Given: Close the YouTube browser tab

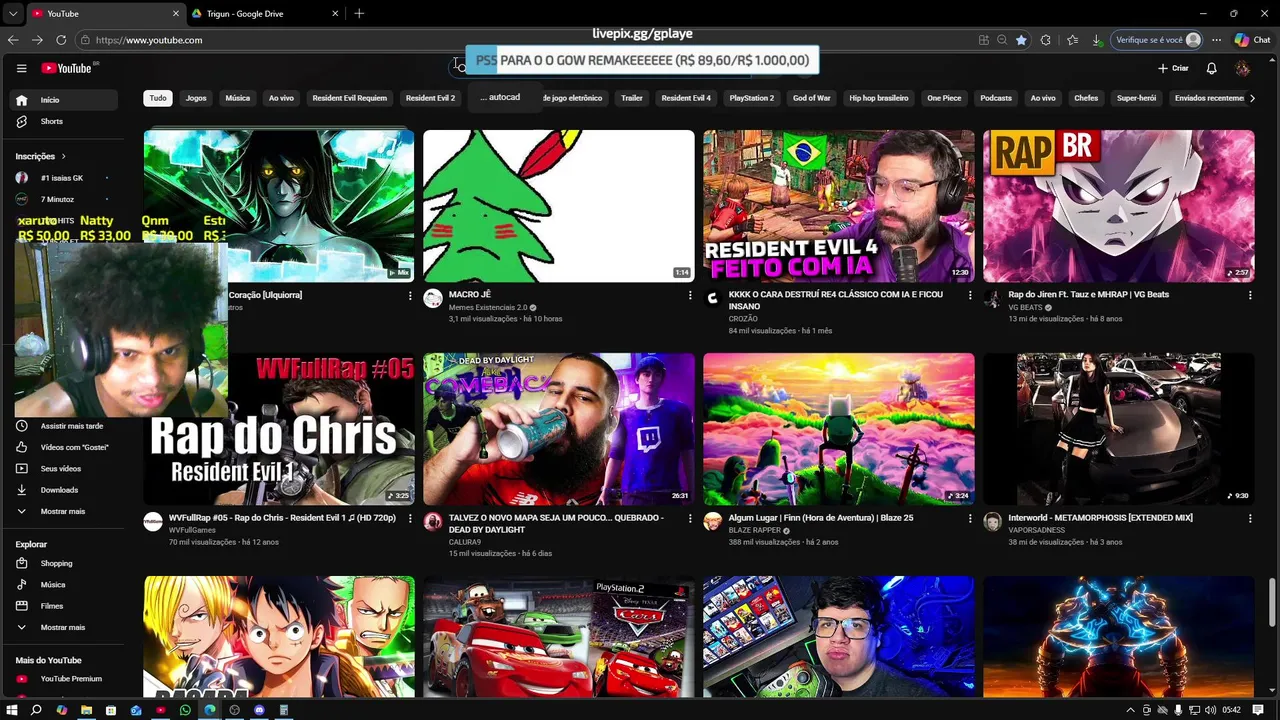Looking at the screenshot, I should (x=176, y=14).
